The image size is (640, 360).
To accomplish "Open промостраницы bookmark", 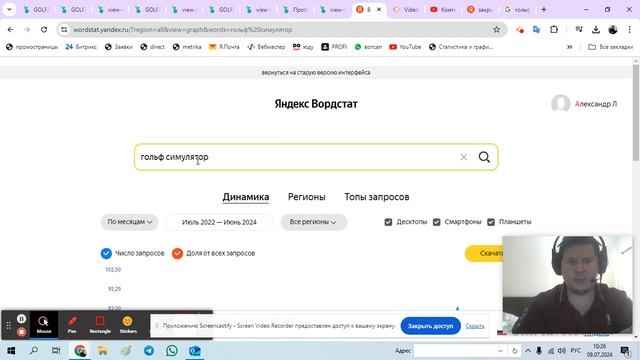I will tap(32, 47).
